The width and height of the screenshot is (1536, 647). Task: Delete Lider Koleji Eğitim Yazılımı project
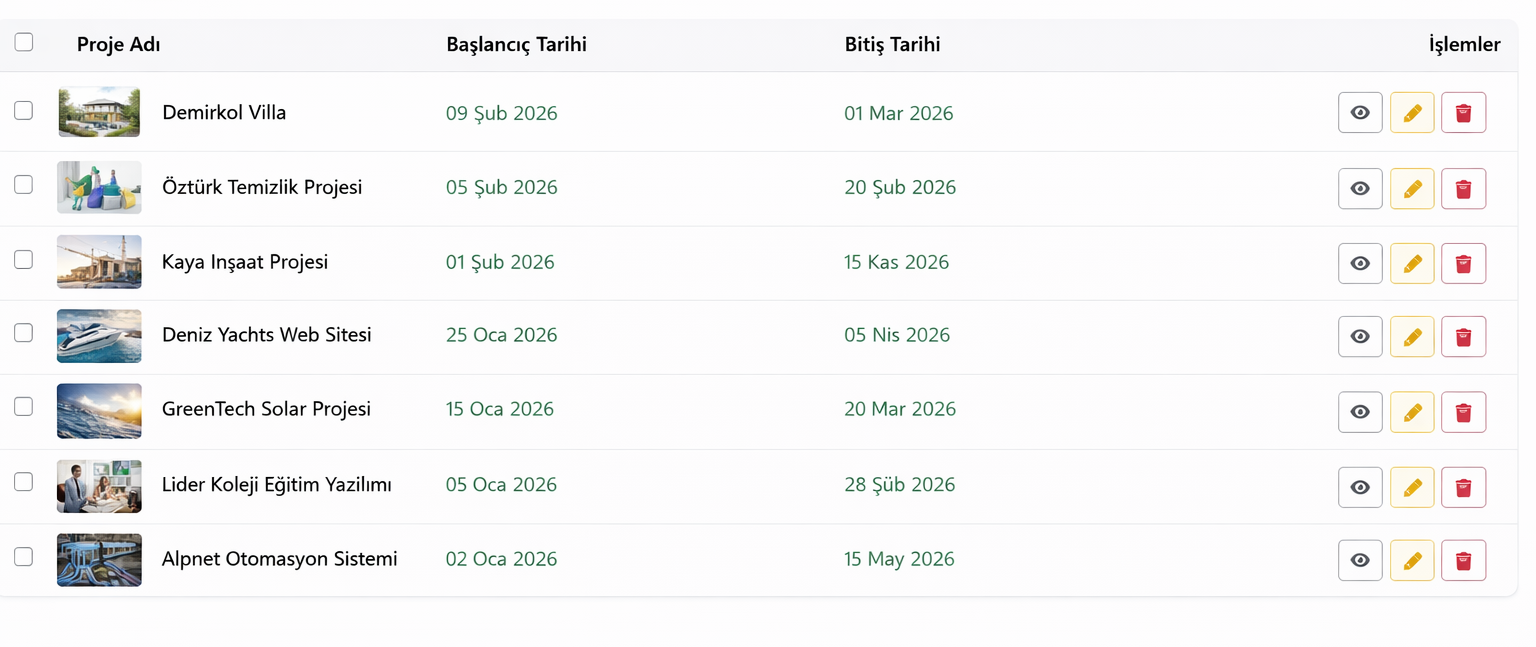point(1463,487)
